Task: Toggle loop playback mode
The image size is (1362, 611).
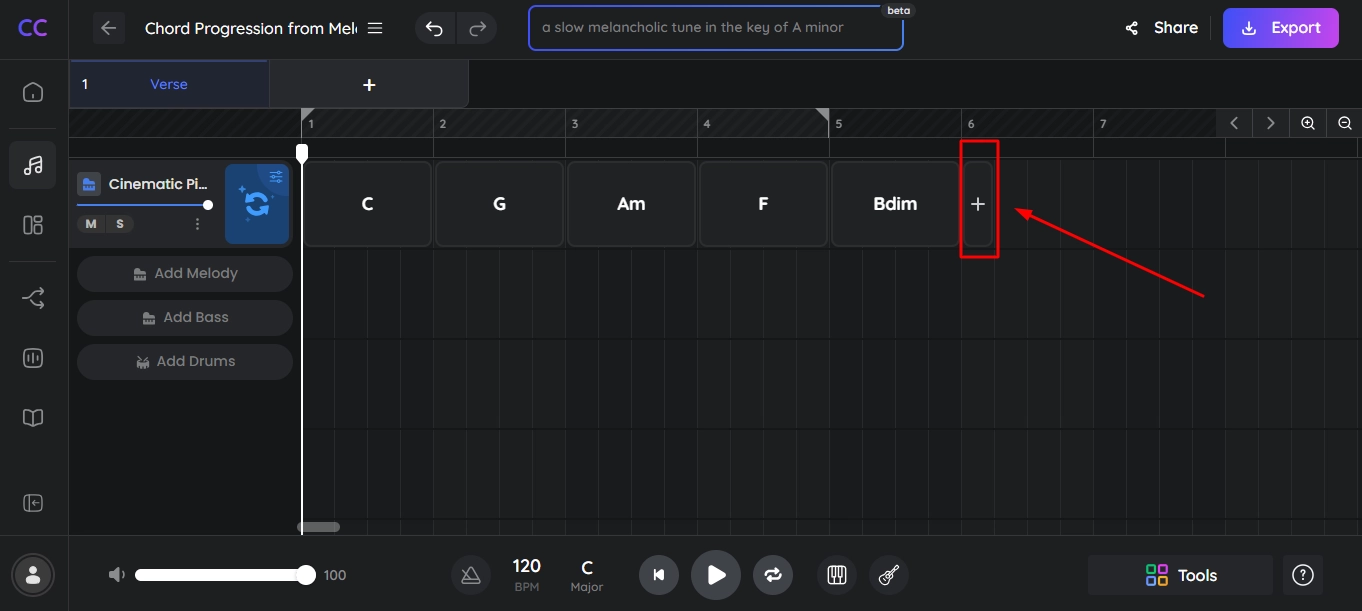Action: (x=772, y=575)
